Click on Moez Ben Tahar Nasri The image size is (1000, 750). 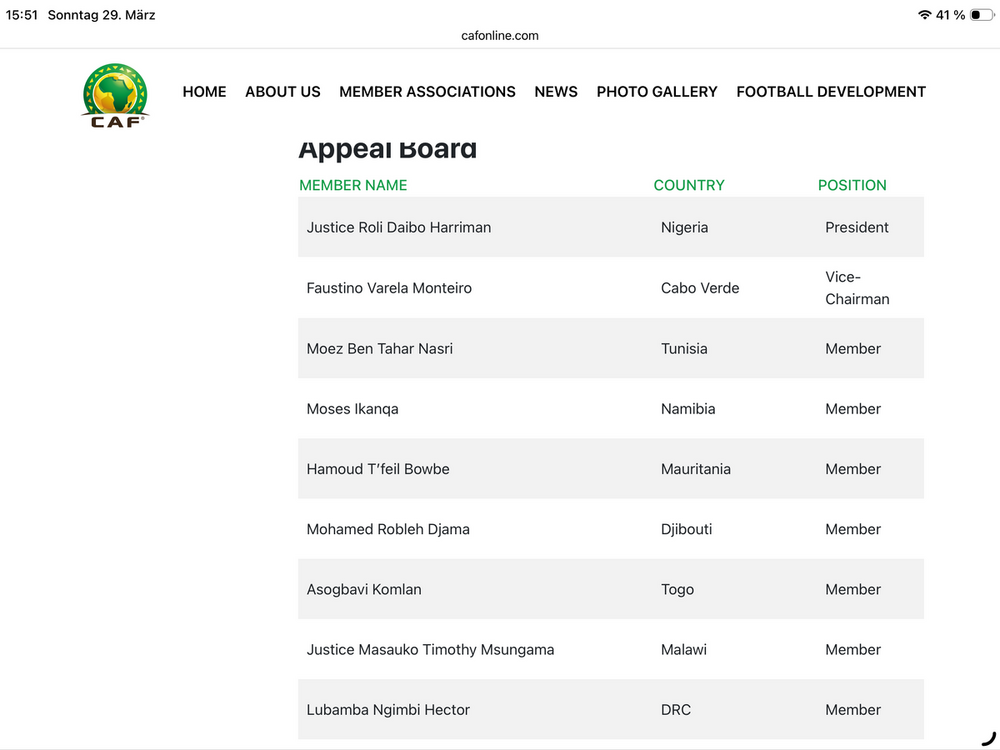click(x=379, y=349)
